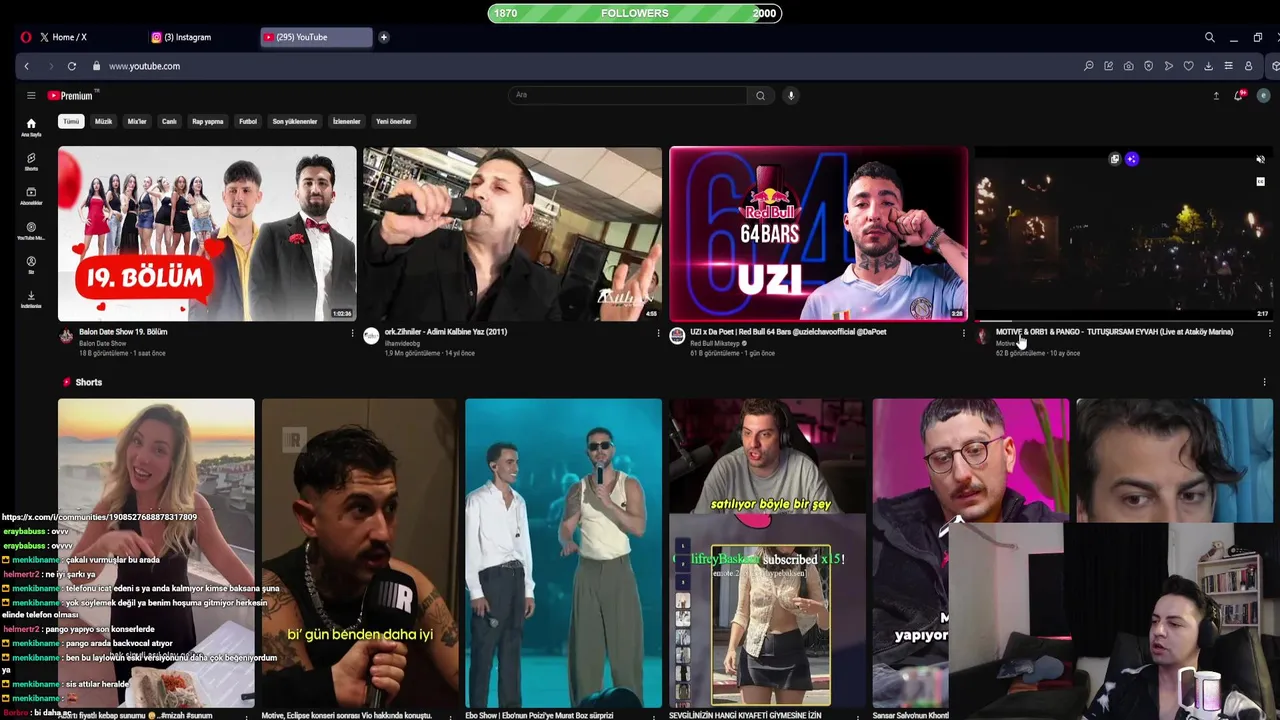
Task: Start voice search with microphone
Action: point(790,96)
